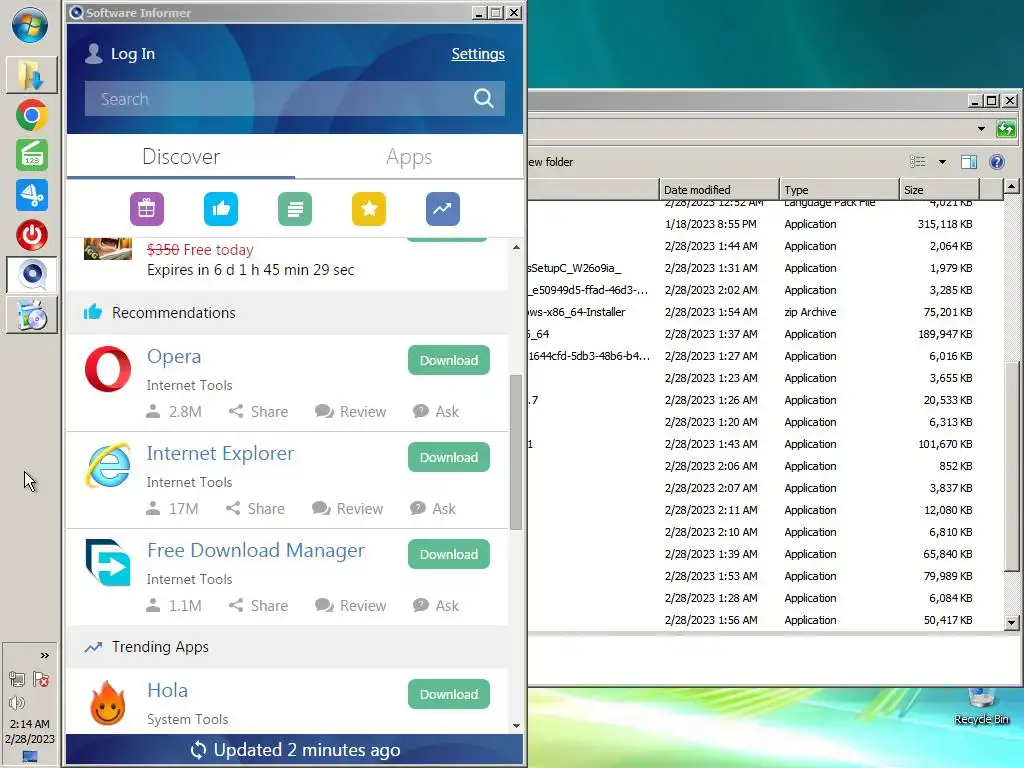The height and width of the screenshot is (768, 1024).
Task: Click the volume speaker tray icon
Action: (17, 703)
